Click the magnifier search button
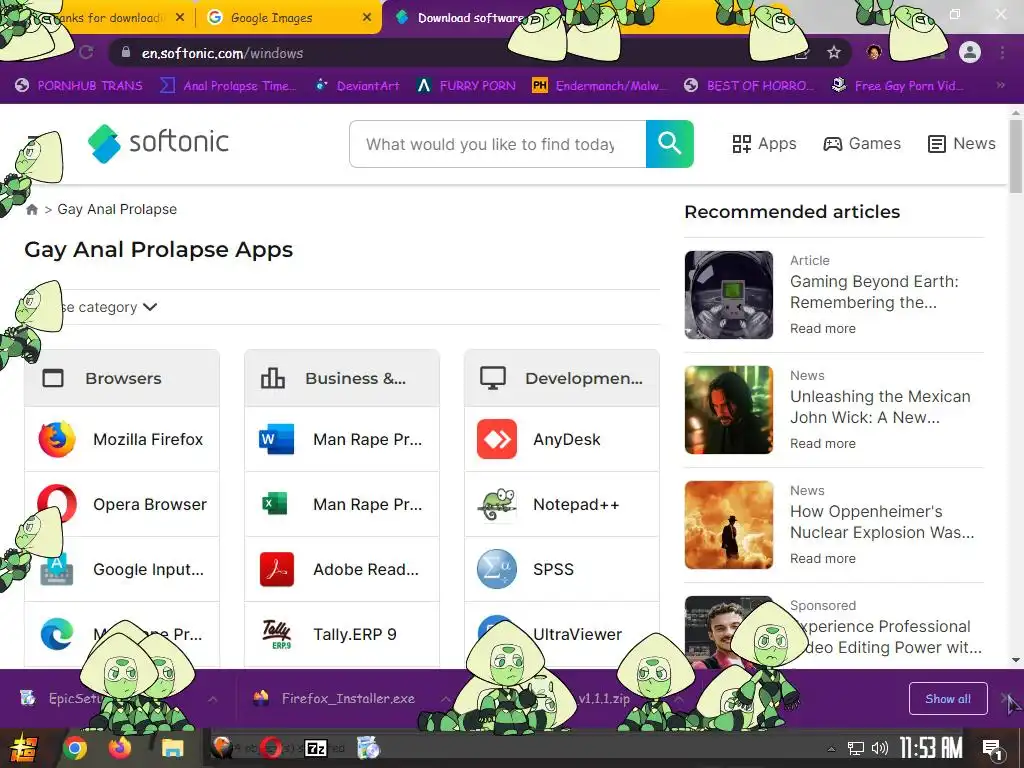Screen dimensions: 1024x768 coord(669,144)
